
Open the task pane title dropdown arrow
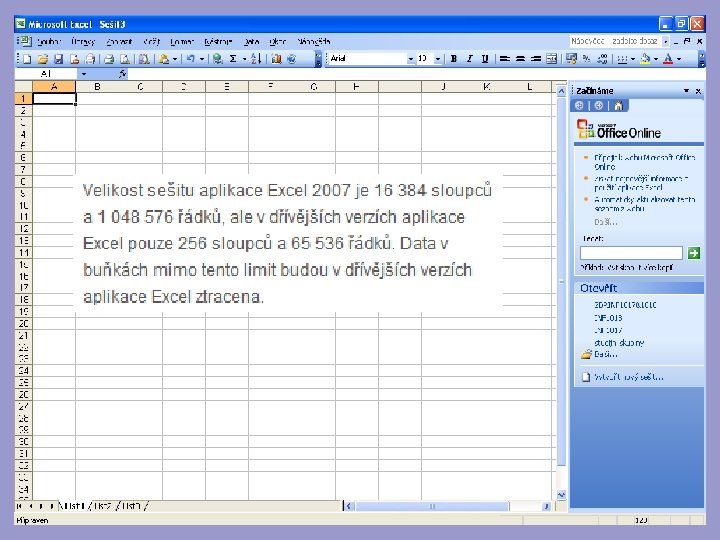686,91
